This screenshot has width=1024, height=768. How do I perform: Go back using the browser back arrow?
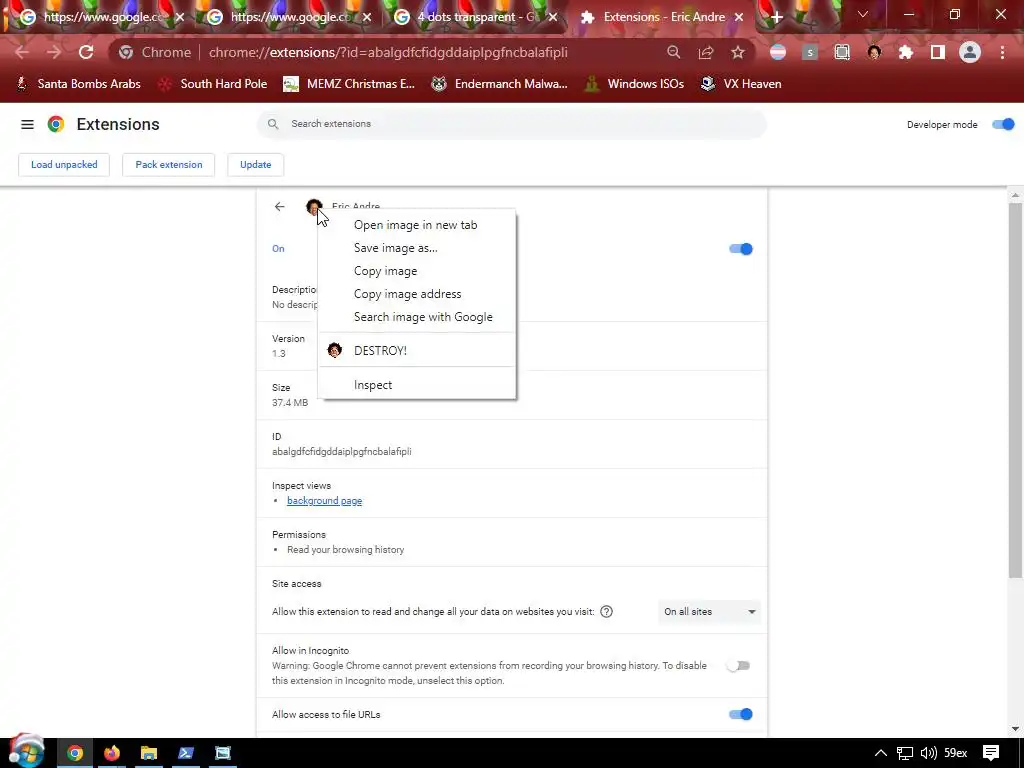[22, 52]
